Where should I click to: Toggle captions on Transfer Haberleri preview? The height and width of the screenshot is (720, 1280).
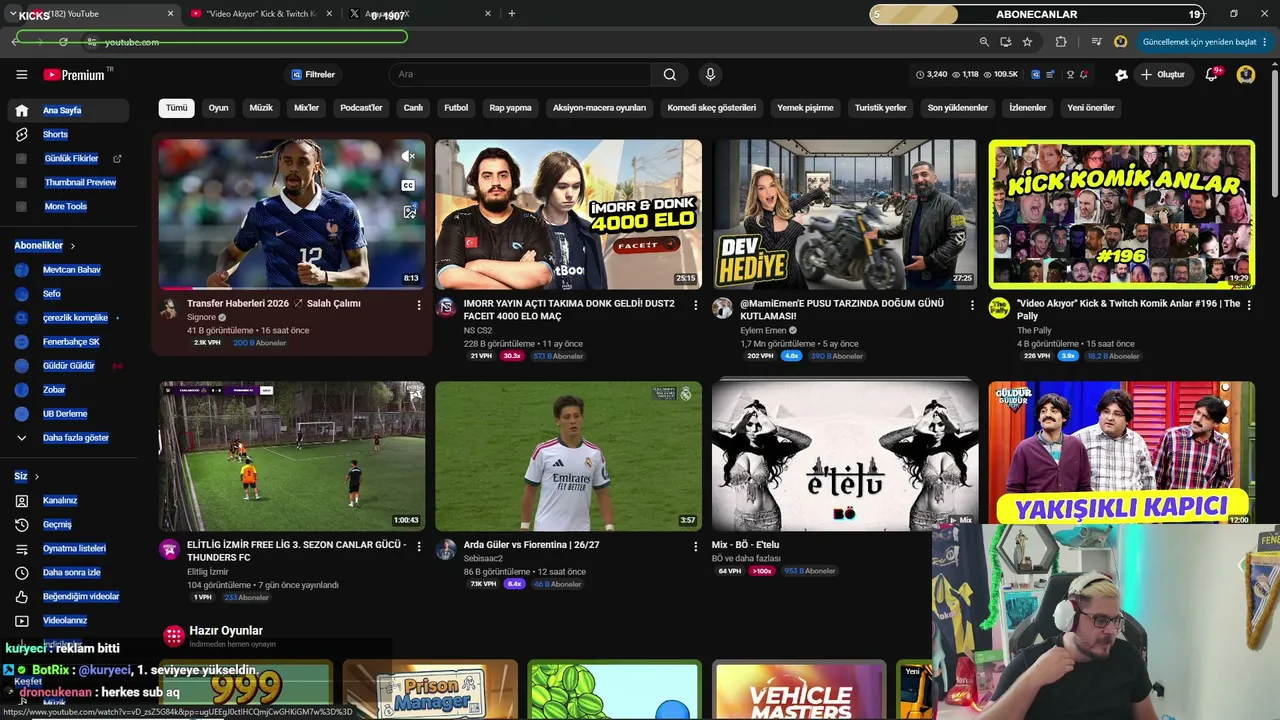[x=408, y=185]
